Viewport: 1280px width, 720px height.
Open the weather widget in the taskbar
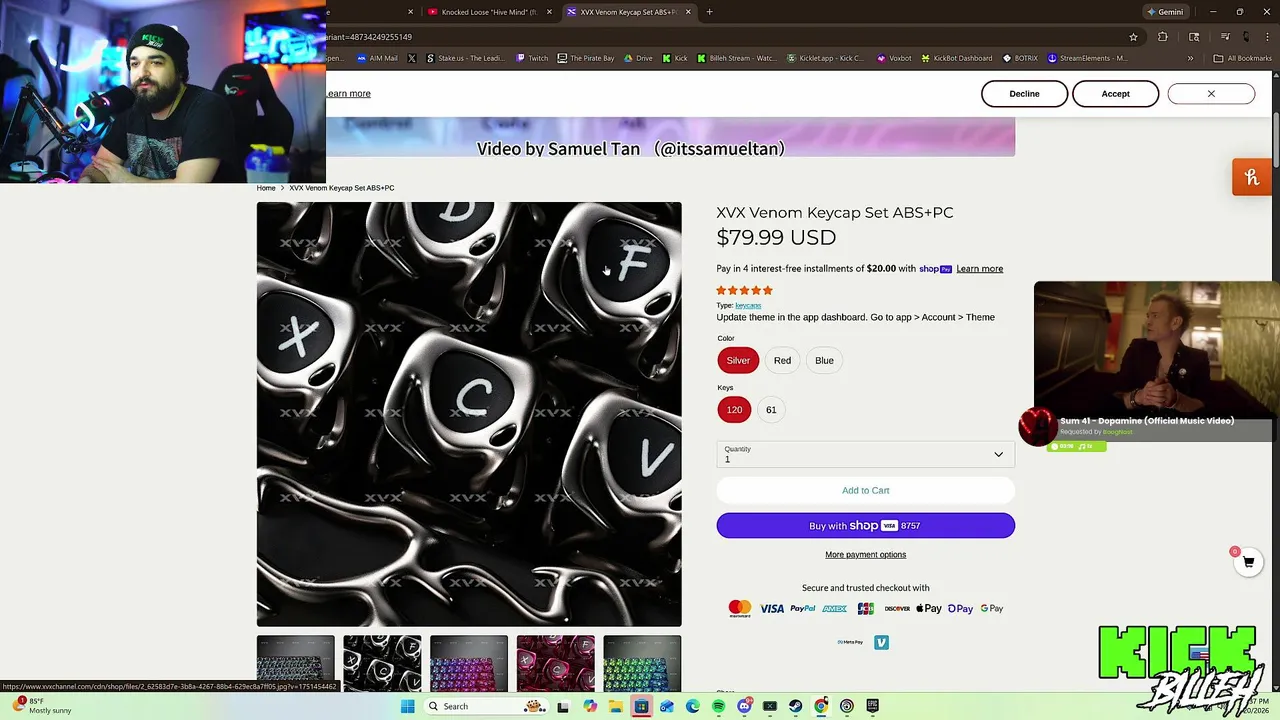(42, 706)
